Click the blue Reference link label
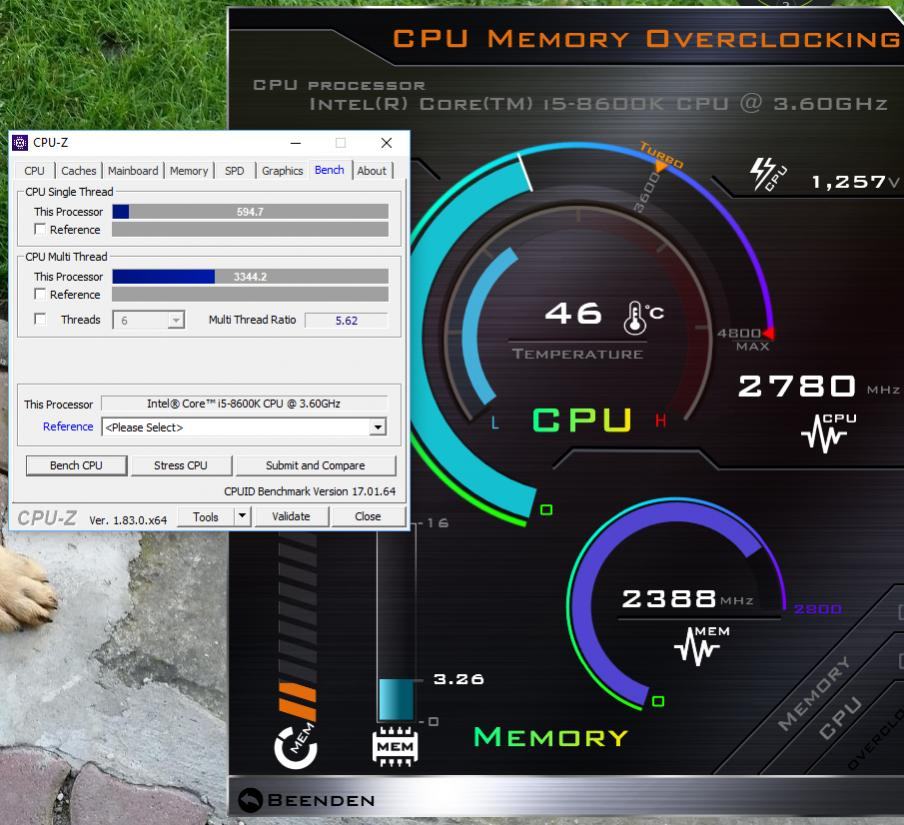The height and width of the screenshot is (825, 904). tap(68, 427)
